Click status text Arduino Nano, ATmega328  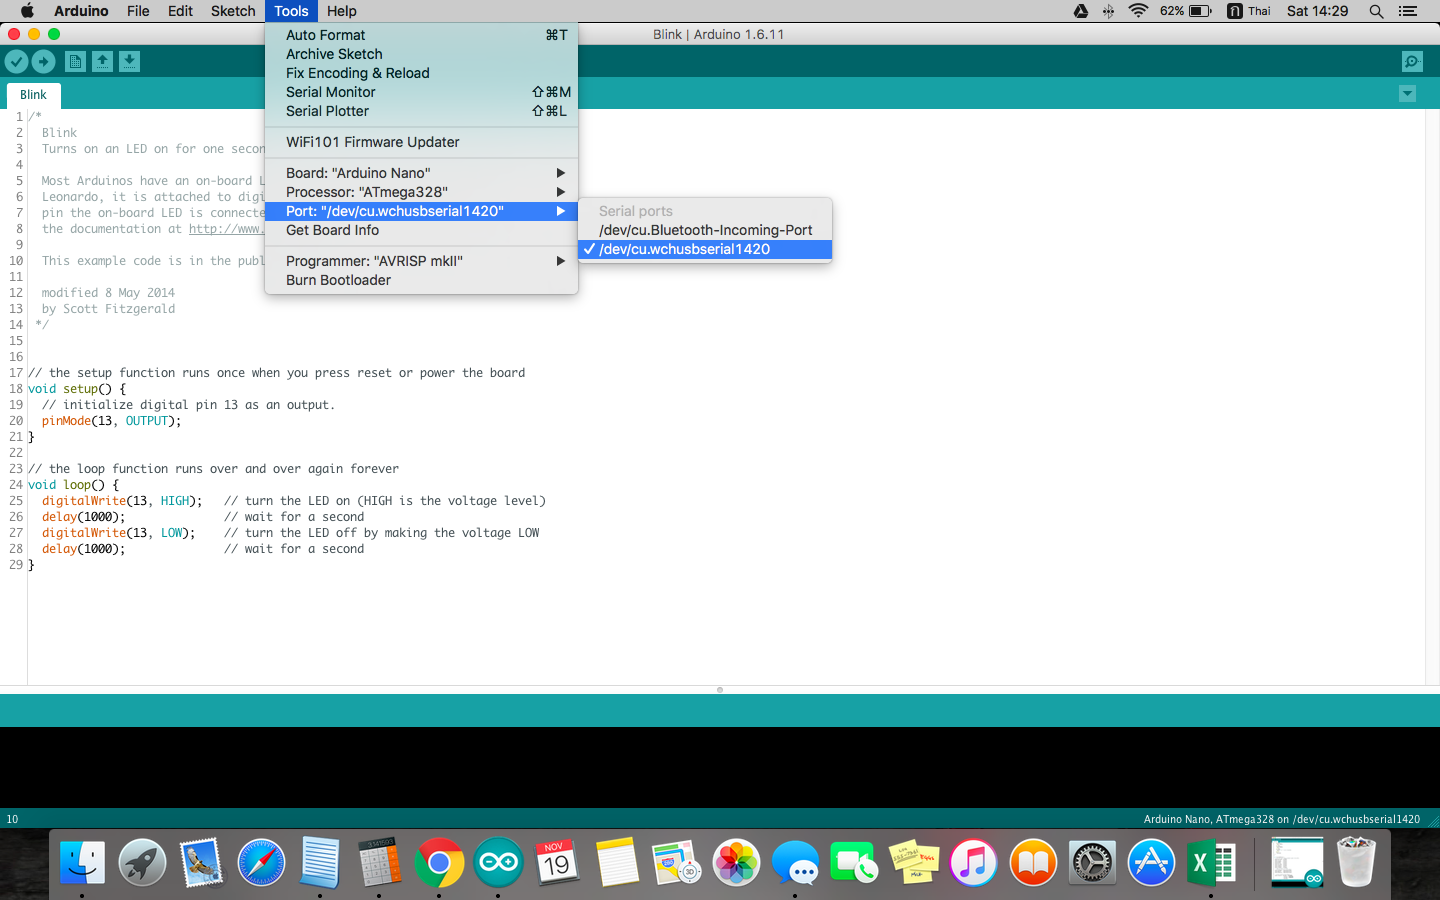coord(1281,819)
